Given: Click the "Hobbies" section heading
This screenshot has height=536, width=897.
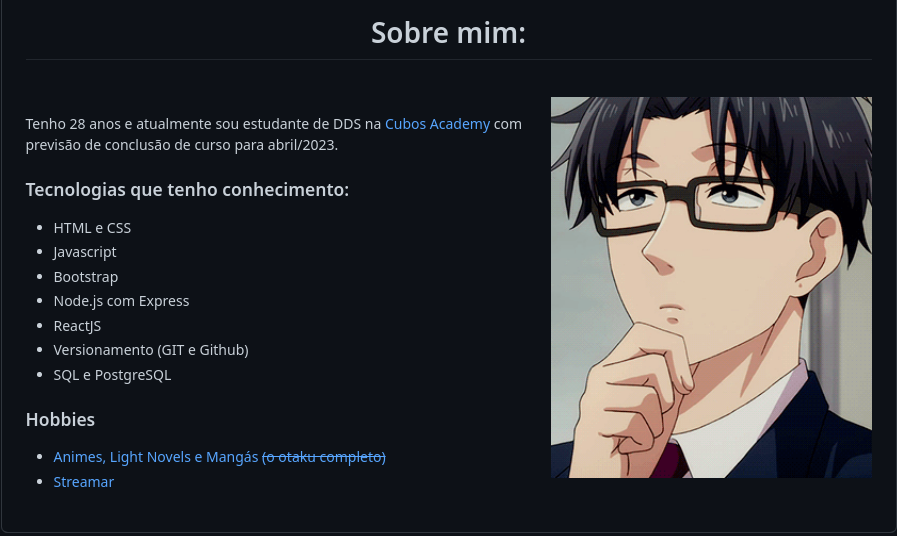Looking at the screenshot, I should pyautogui.click(x=60, y=419).
